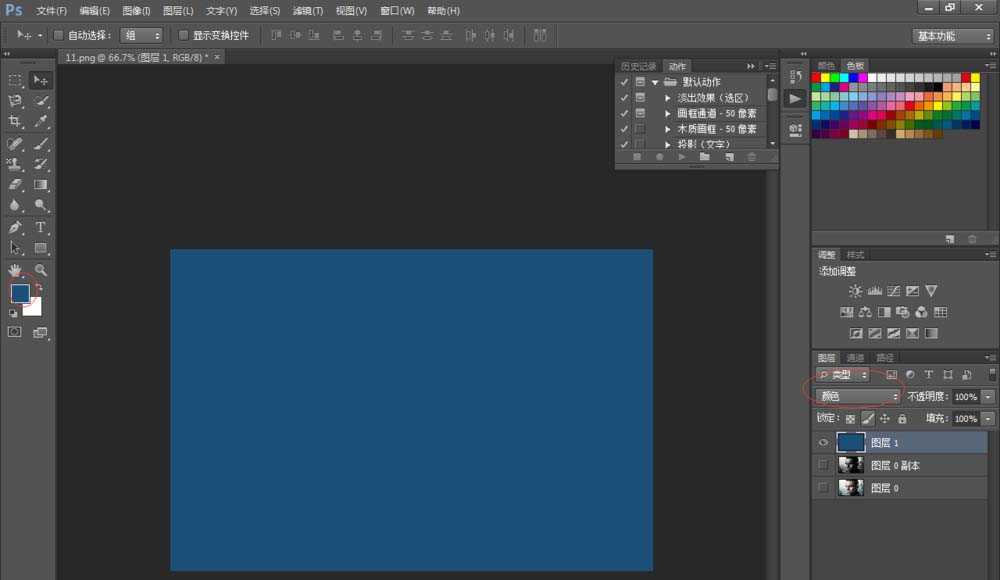The width and height of the screenshot is (1000, 580).
Task: Switch to the 通道 tab
Action: coord(855,358)
